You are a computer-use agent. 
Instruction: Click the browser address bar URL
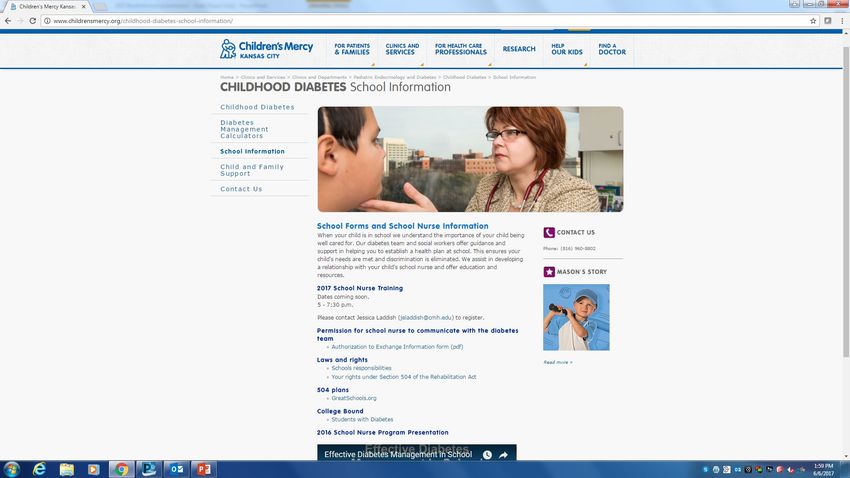pos(143,21)
